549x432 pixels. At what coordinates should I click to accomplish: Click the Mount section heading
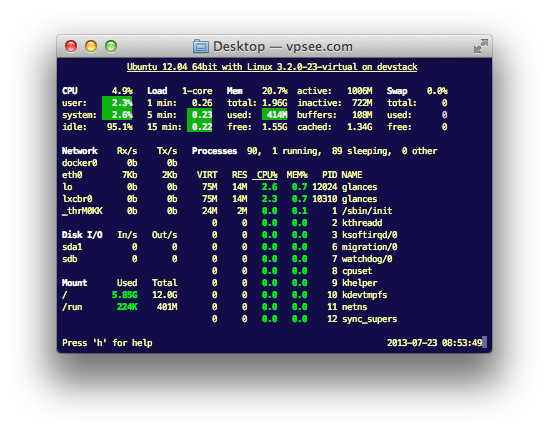[75, 283]
